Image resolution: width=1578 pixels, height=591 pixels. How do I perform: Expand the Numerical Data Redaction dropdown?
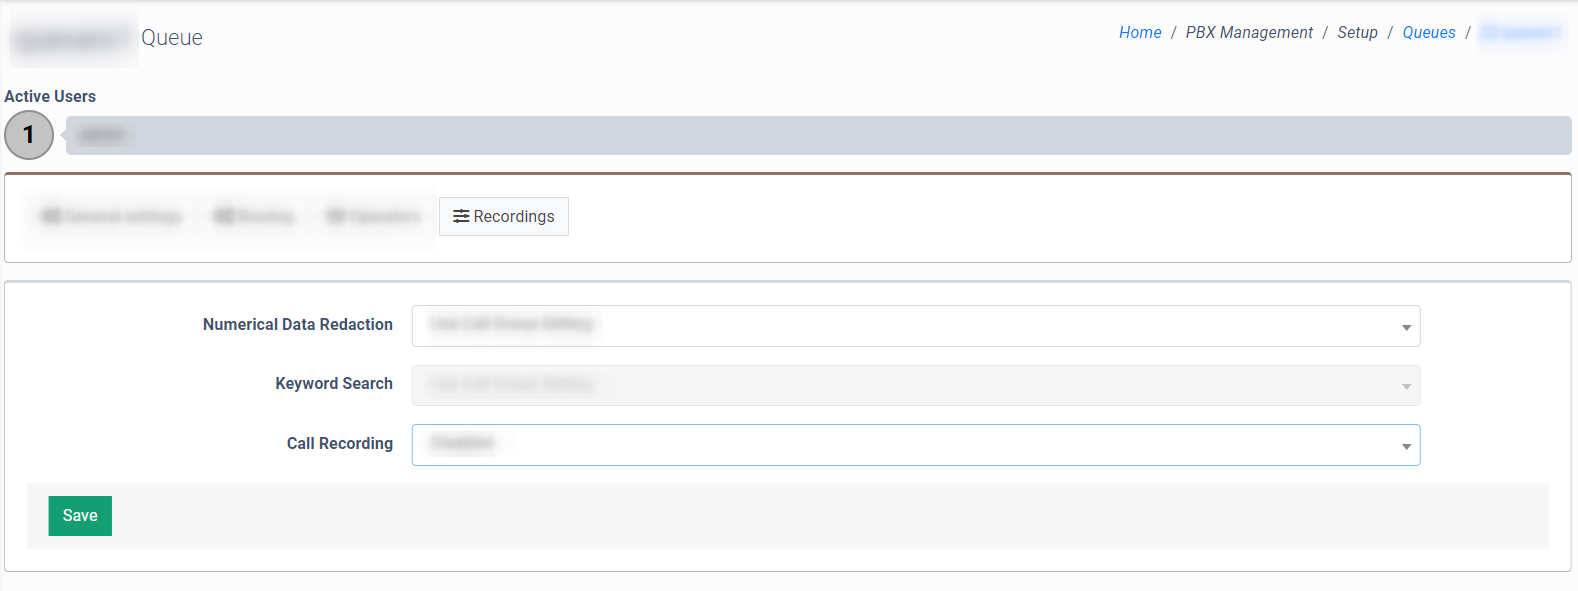tap(915, 326)
